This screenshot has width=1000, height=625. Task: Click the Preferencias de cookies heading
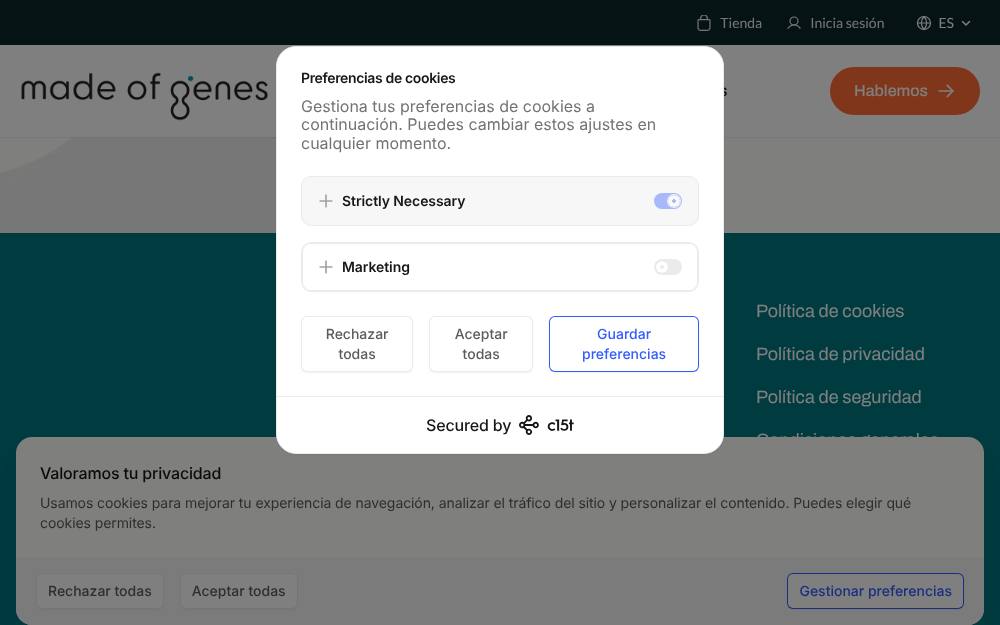[x=378, y=78]
